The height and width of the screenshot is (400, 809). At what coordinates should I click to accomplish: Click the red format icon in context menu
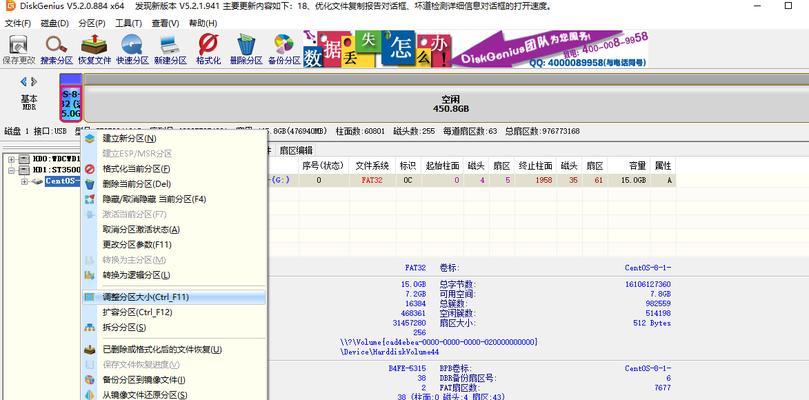point(90,169)
